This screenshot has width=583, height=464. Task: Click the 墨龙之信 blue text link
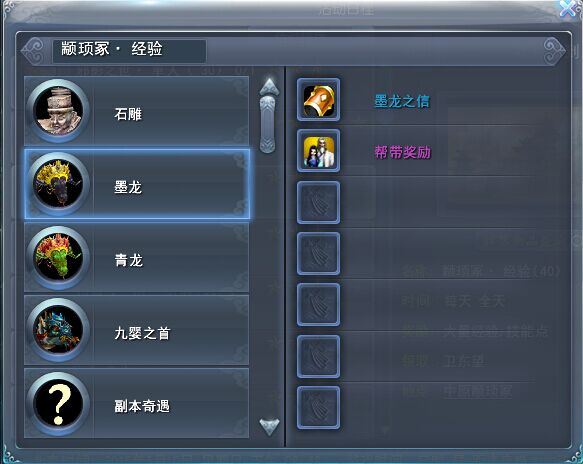point(402,101)
